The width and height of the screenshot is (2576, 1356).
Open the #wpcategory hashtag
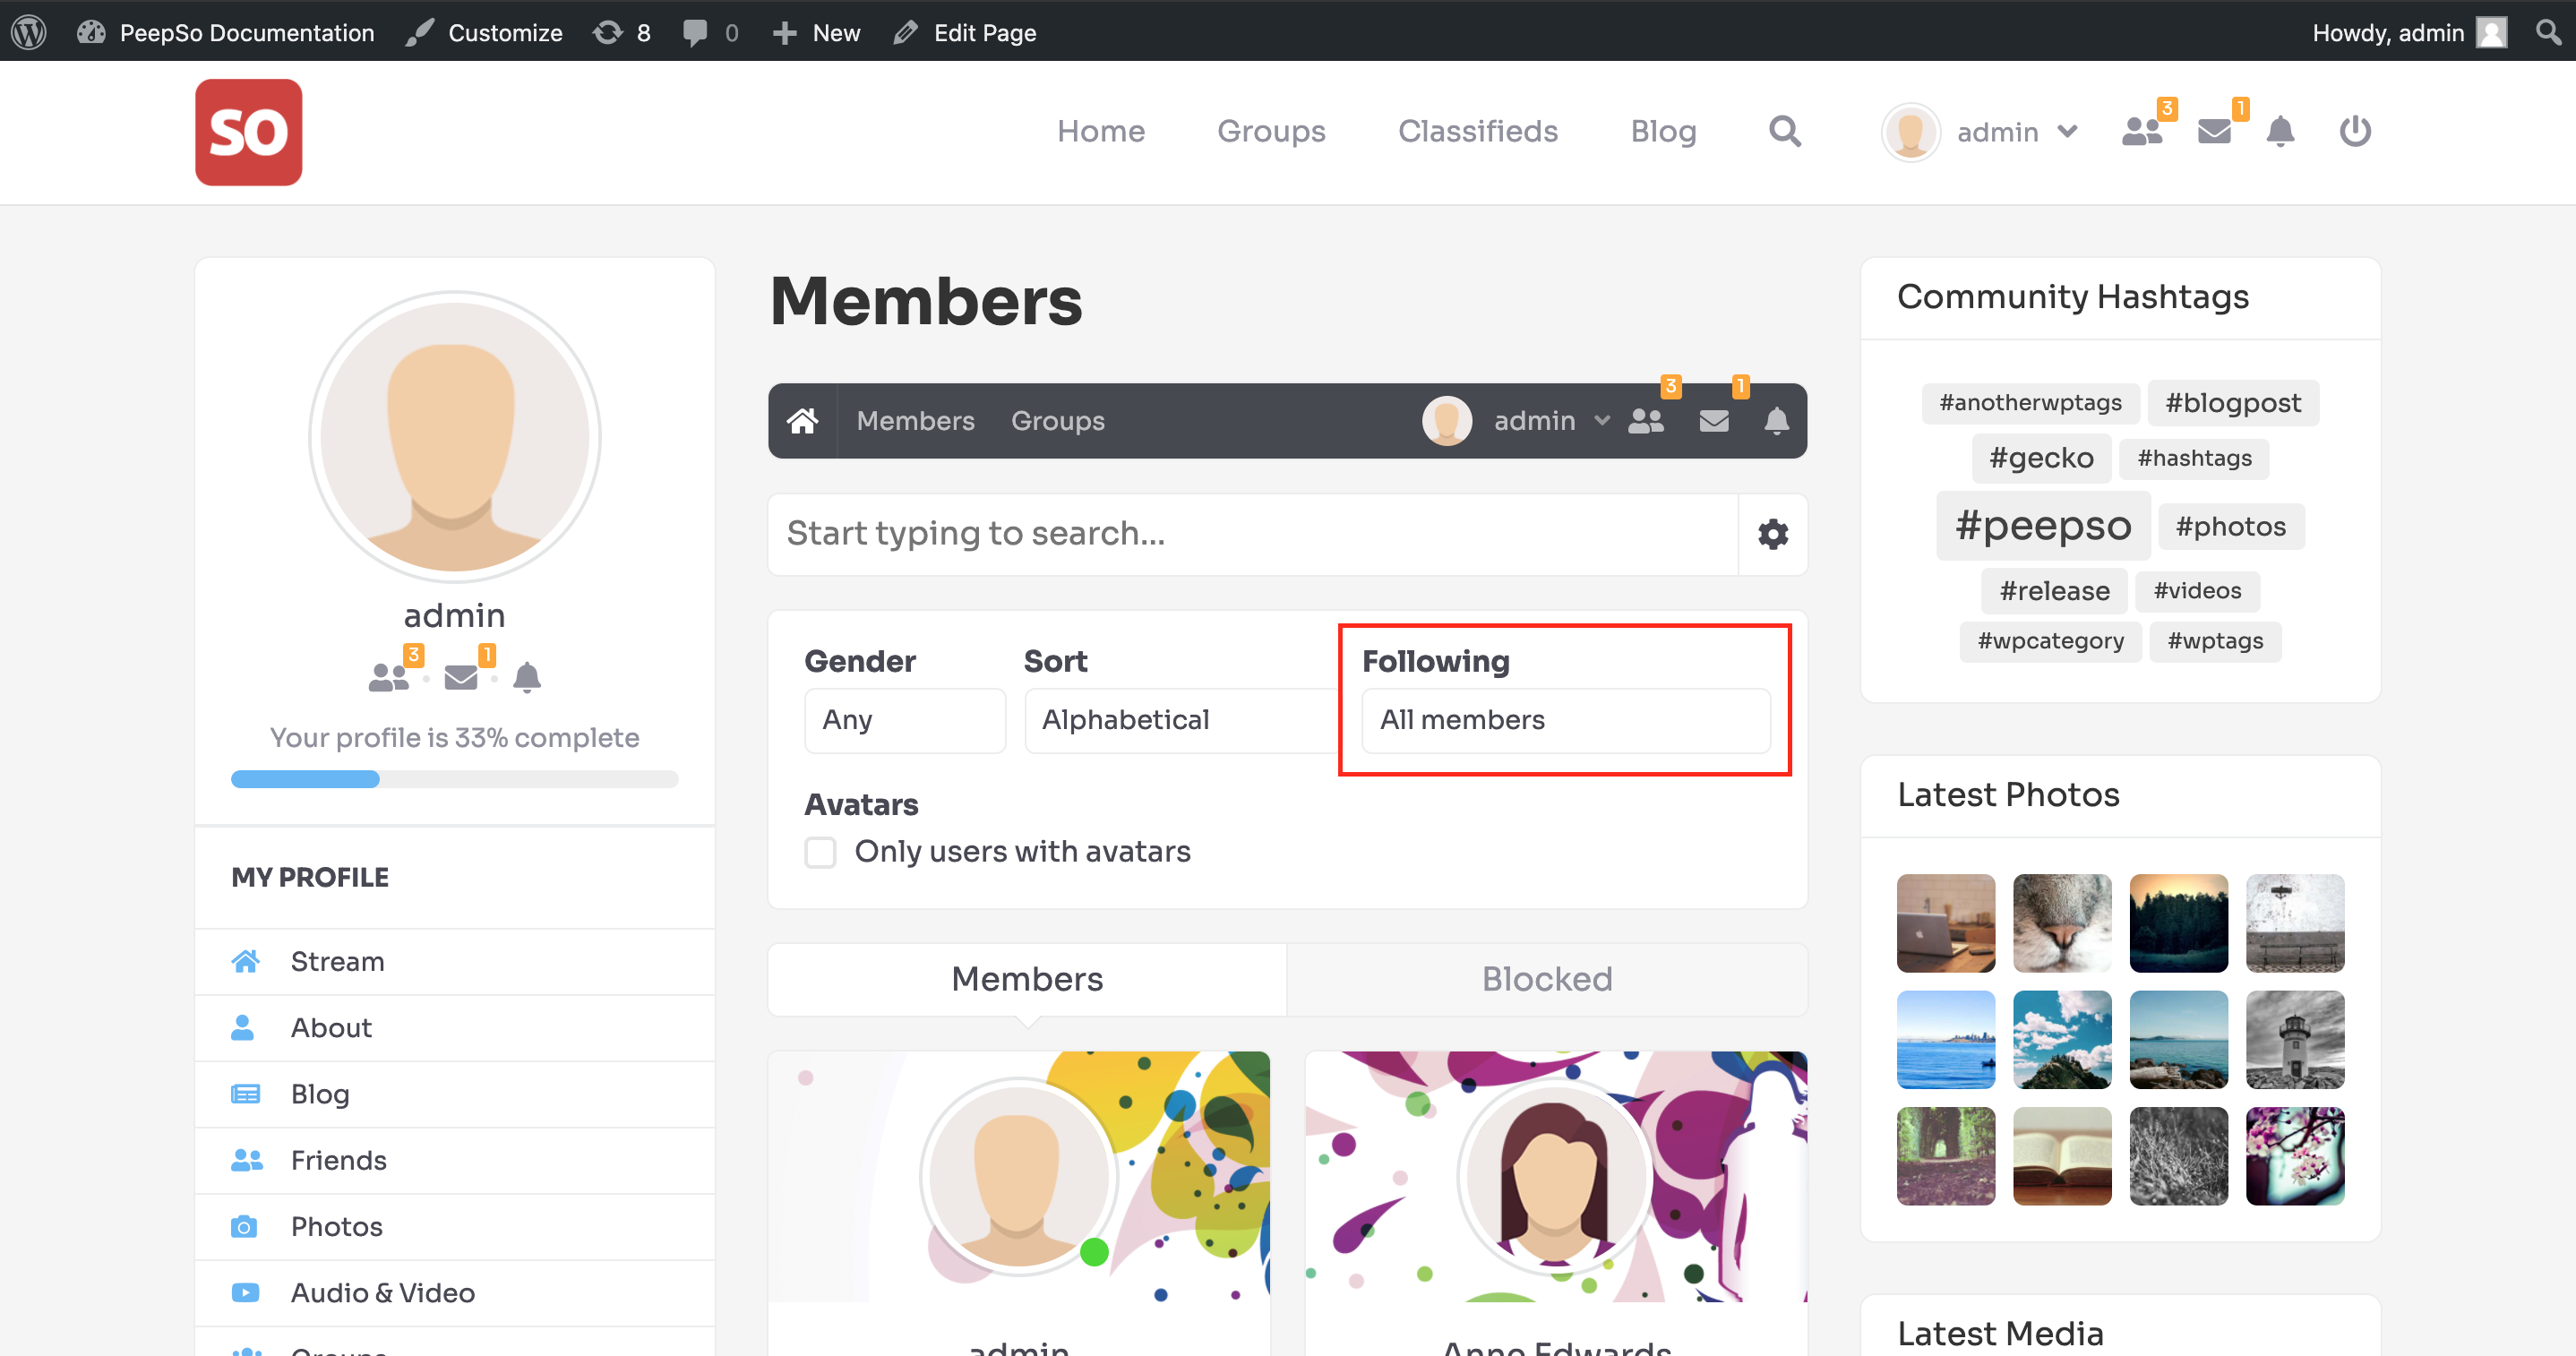tap(2050, 641)
